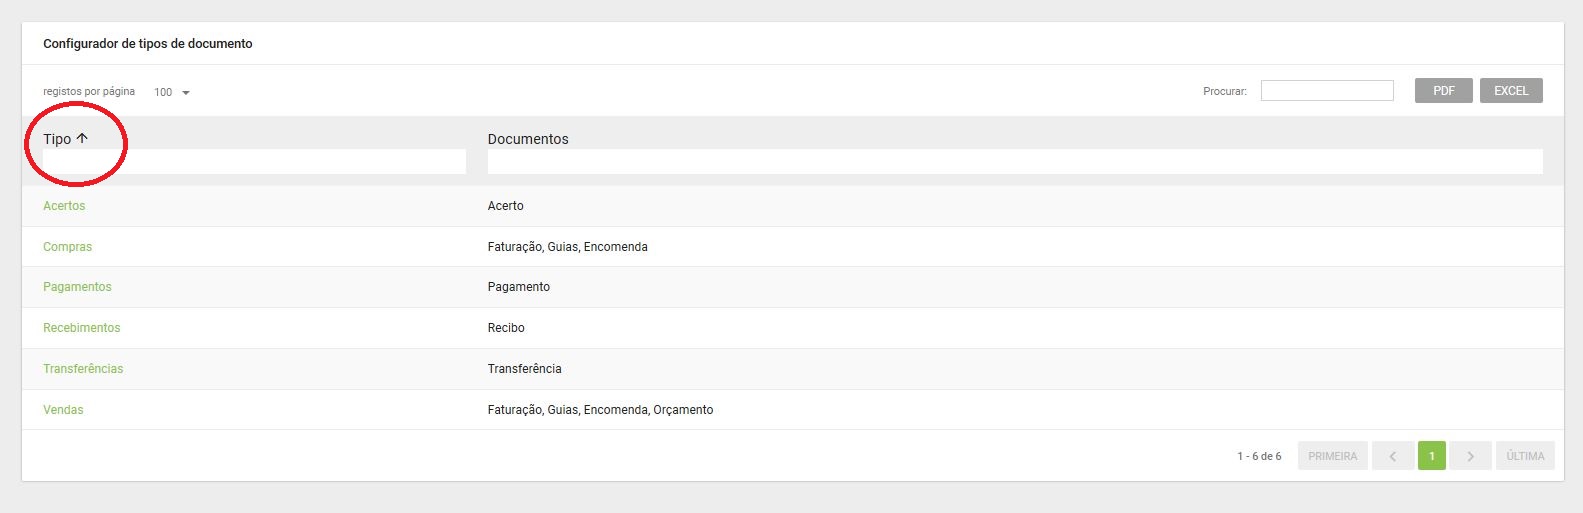Click the Documentos column filter input
Image resolution: width=1583 pixels, height=513 pixels.
coord(1015,162)
